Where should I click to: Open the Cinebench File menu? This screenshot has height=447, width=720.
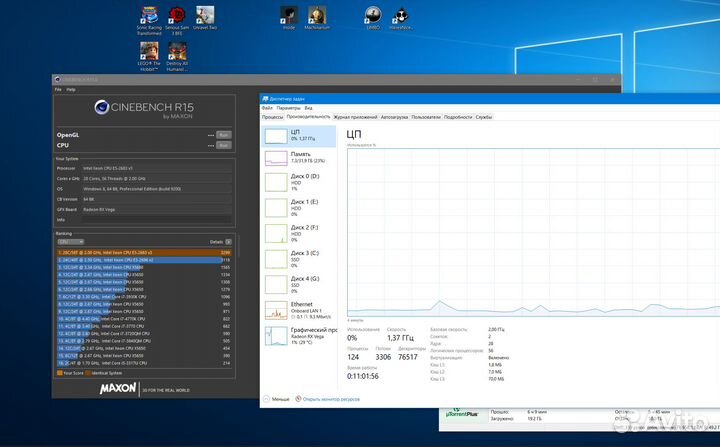pyautogui.click(x=58, y=90)
